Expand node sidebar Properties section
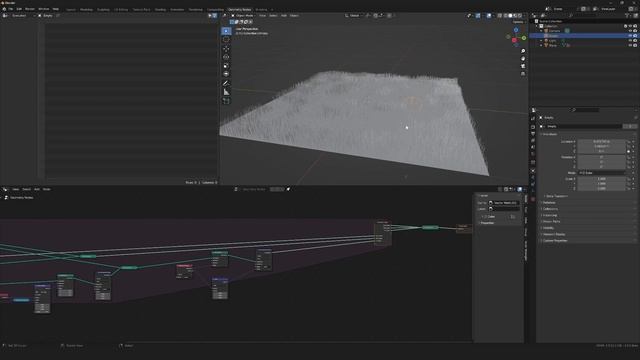The image size is (640, 360). [487, 223]
